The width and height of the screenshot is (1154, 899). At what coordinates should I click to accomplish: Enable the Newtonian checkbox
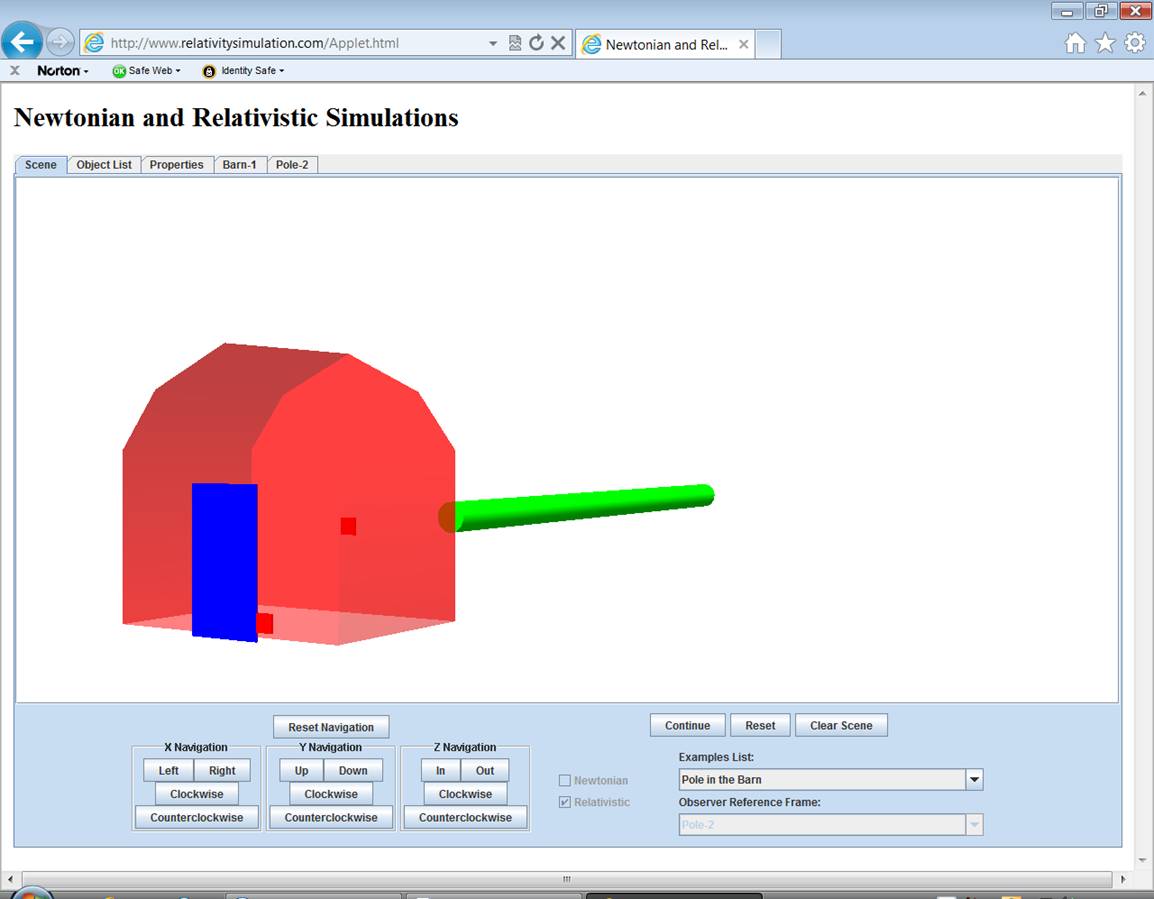(x=565, y=780)
